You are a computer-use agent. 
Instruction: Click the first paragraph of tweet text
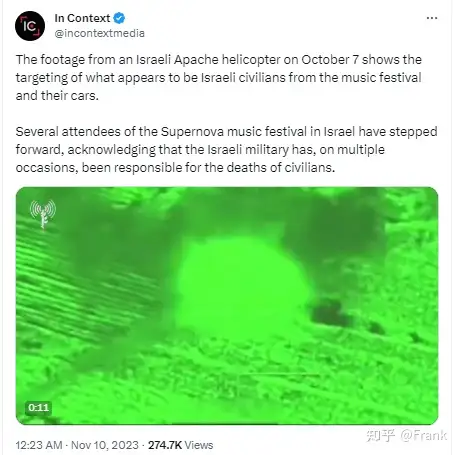coord(219,78)
